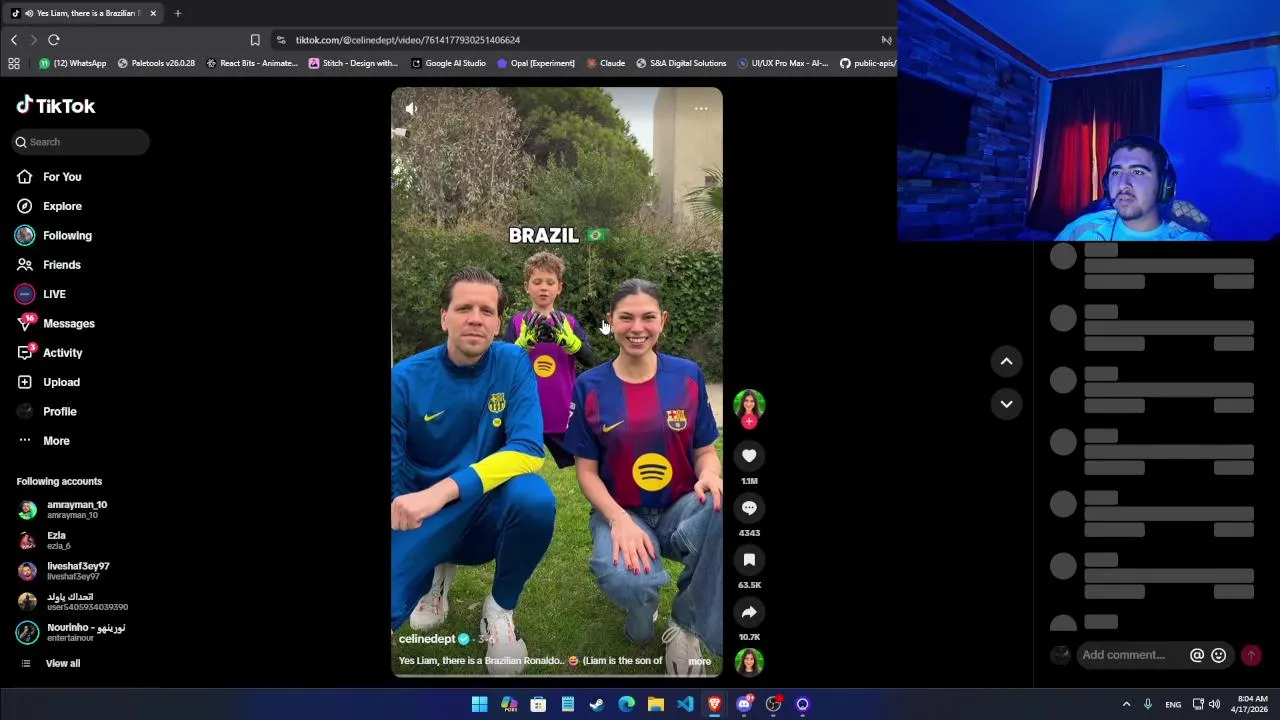The width and height of the screenshot is (1280, 720).
Task: Open Paletools bookmark
Action: (x=156, y=63)
